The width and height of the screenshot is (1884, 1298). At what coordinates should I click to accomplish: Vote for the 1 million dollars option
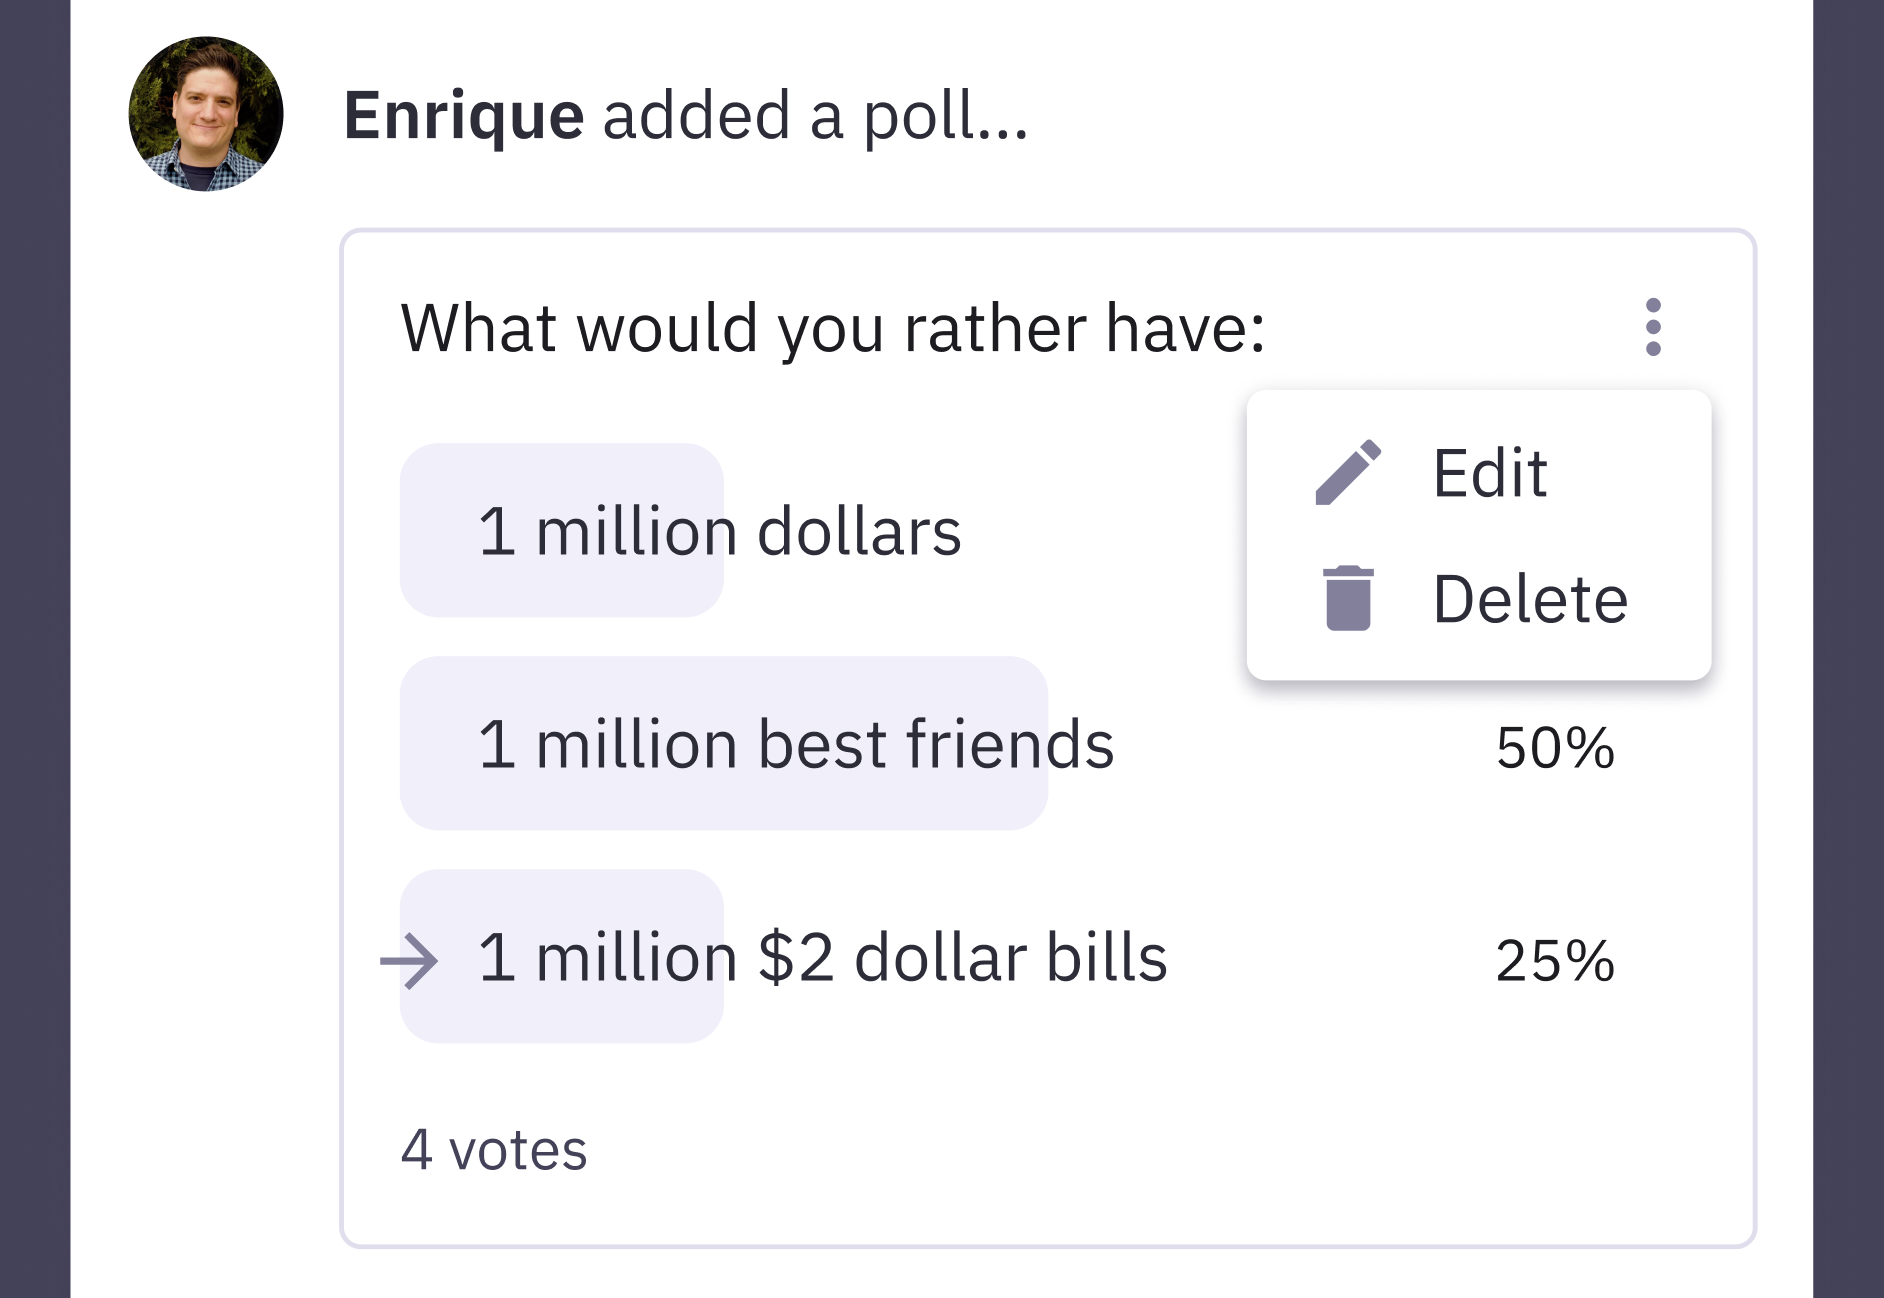tap(720, 530)
